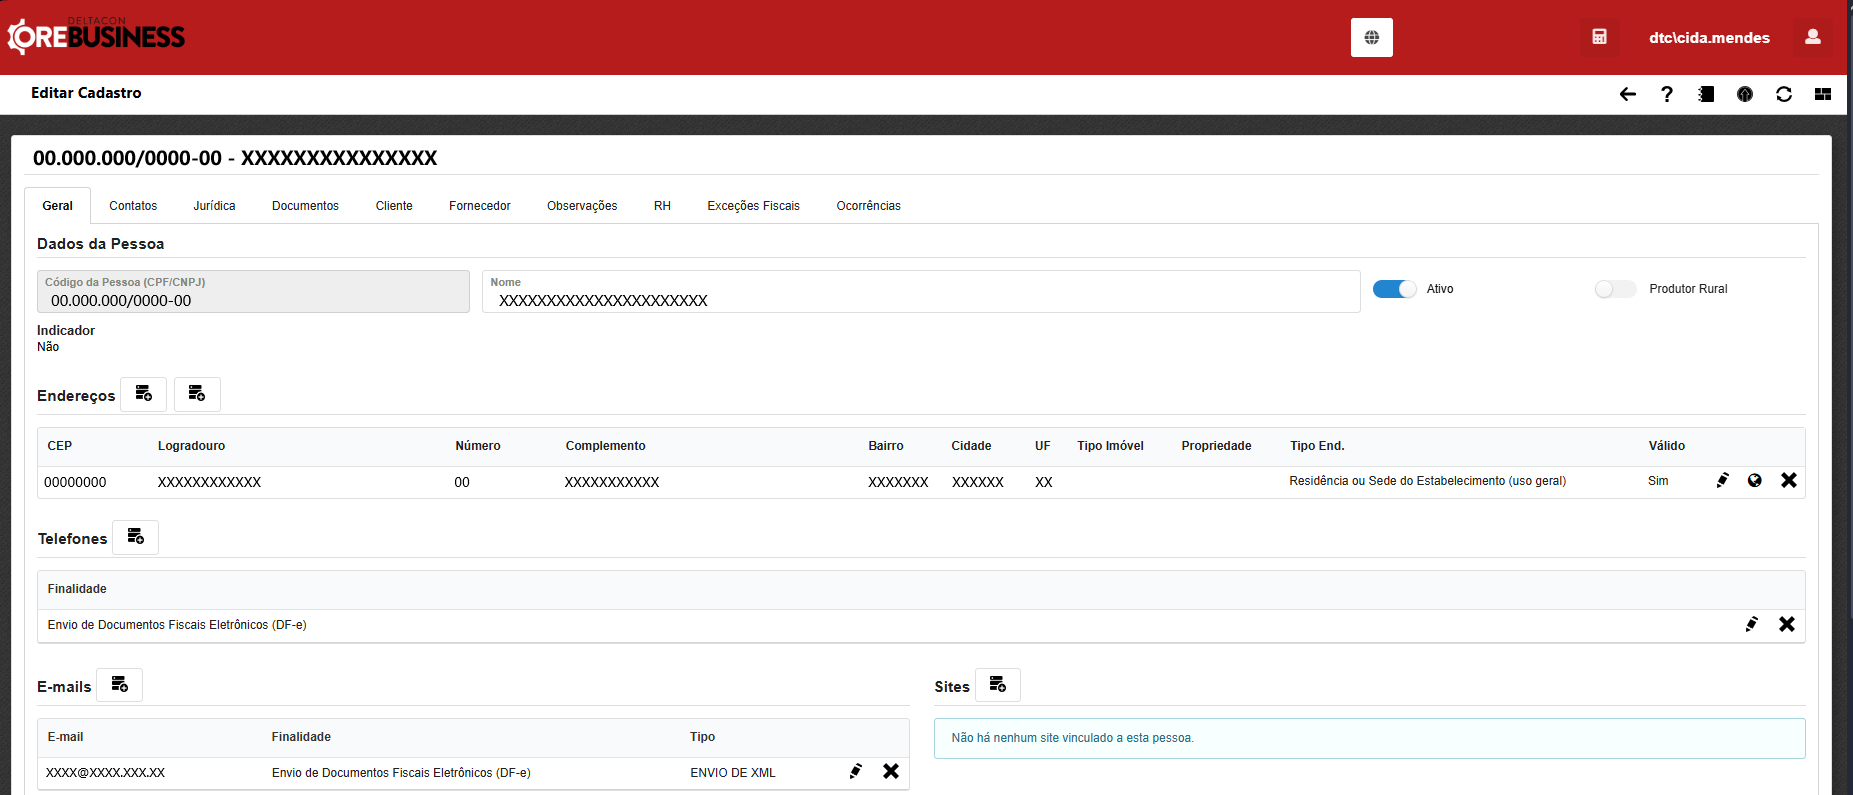Click the Nome input field
1853x795 pixels.
(920, 300)
